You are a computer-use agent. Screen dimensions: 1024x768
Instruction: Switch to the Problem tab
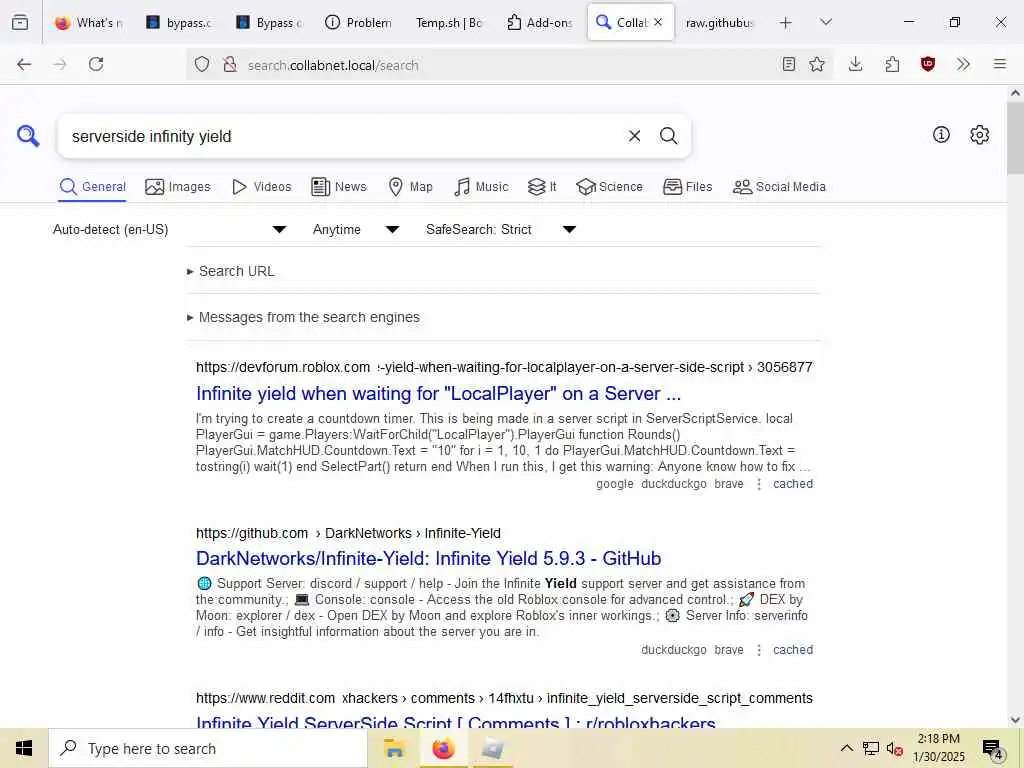(358, 23)
